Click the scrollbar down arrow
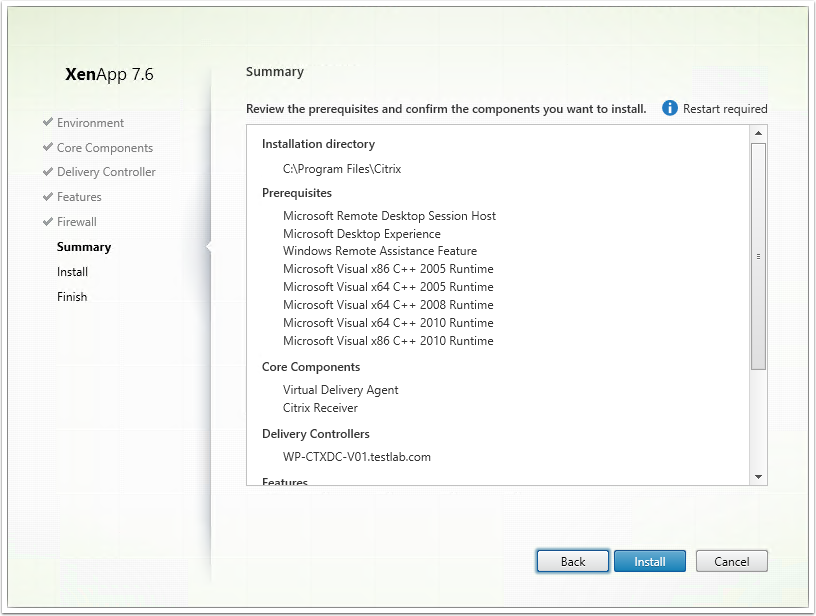This screenshot has width=816, height=616. click(758, 477)
